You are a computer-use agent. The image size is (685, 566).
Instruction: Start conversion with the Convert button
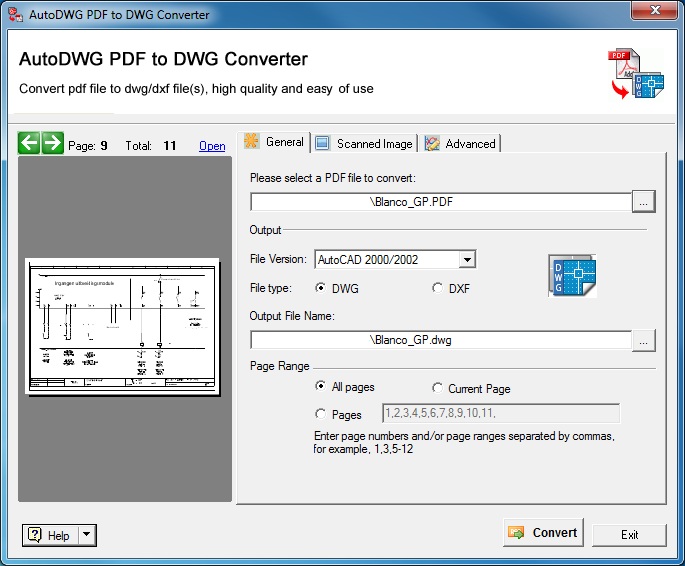pyautogui.click(x=543, y=532)
